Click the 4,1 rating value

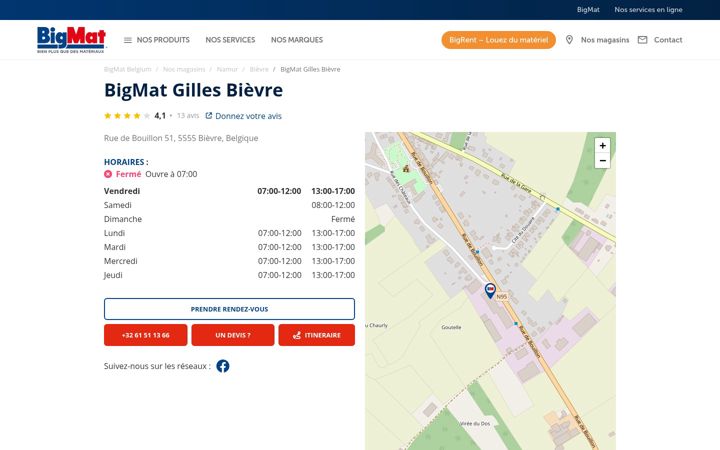pyautogui.click(x=160, y=116)
